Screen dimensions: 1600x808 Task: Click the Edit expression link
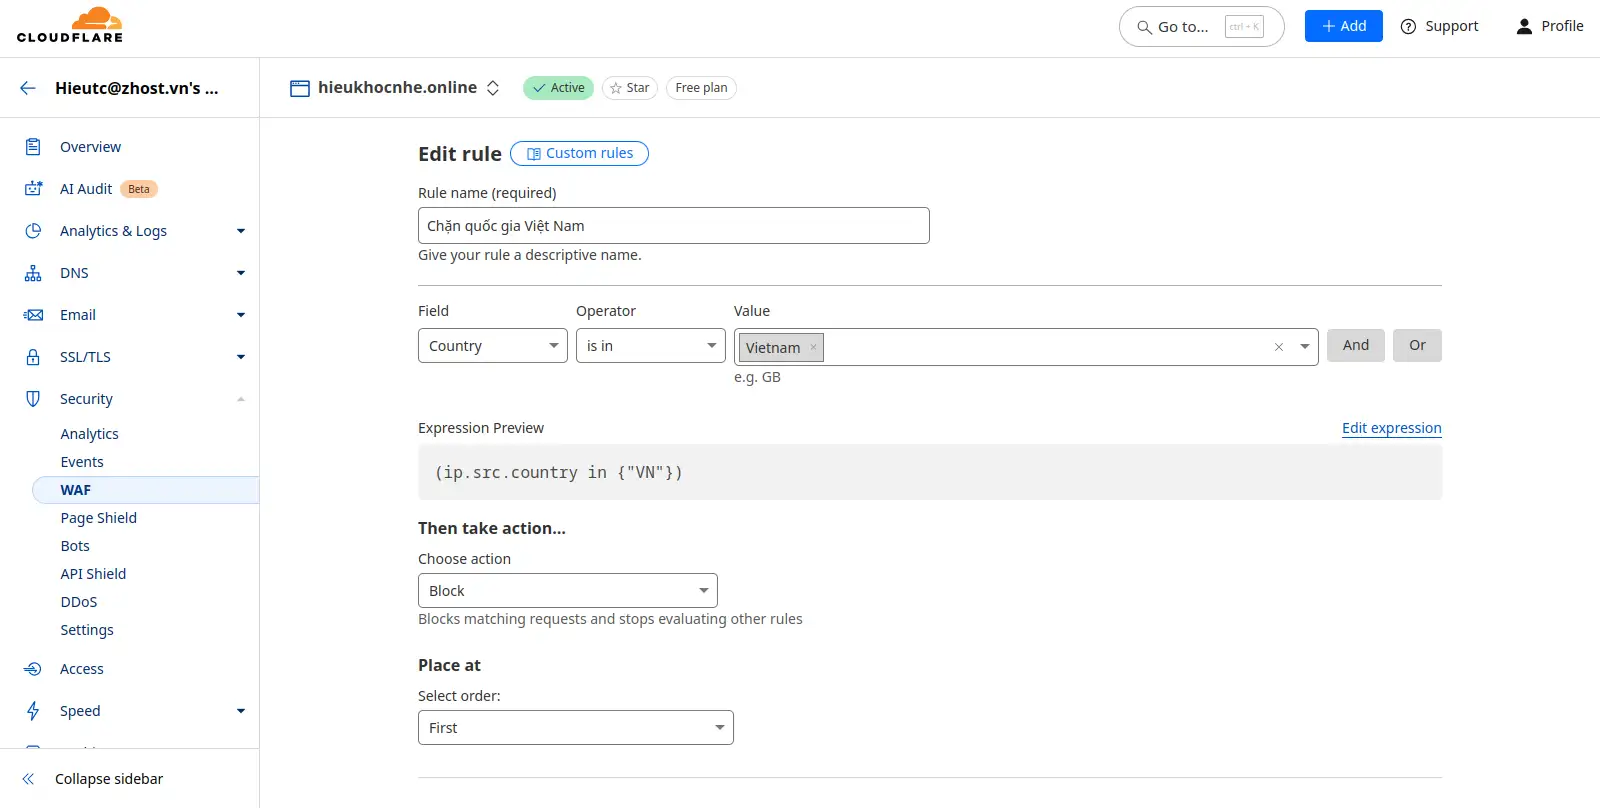click(x=1391, y=428)
